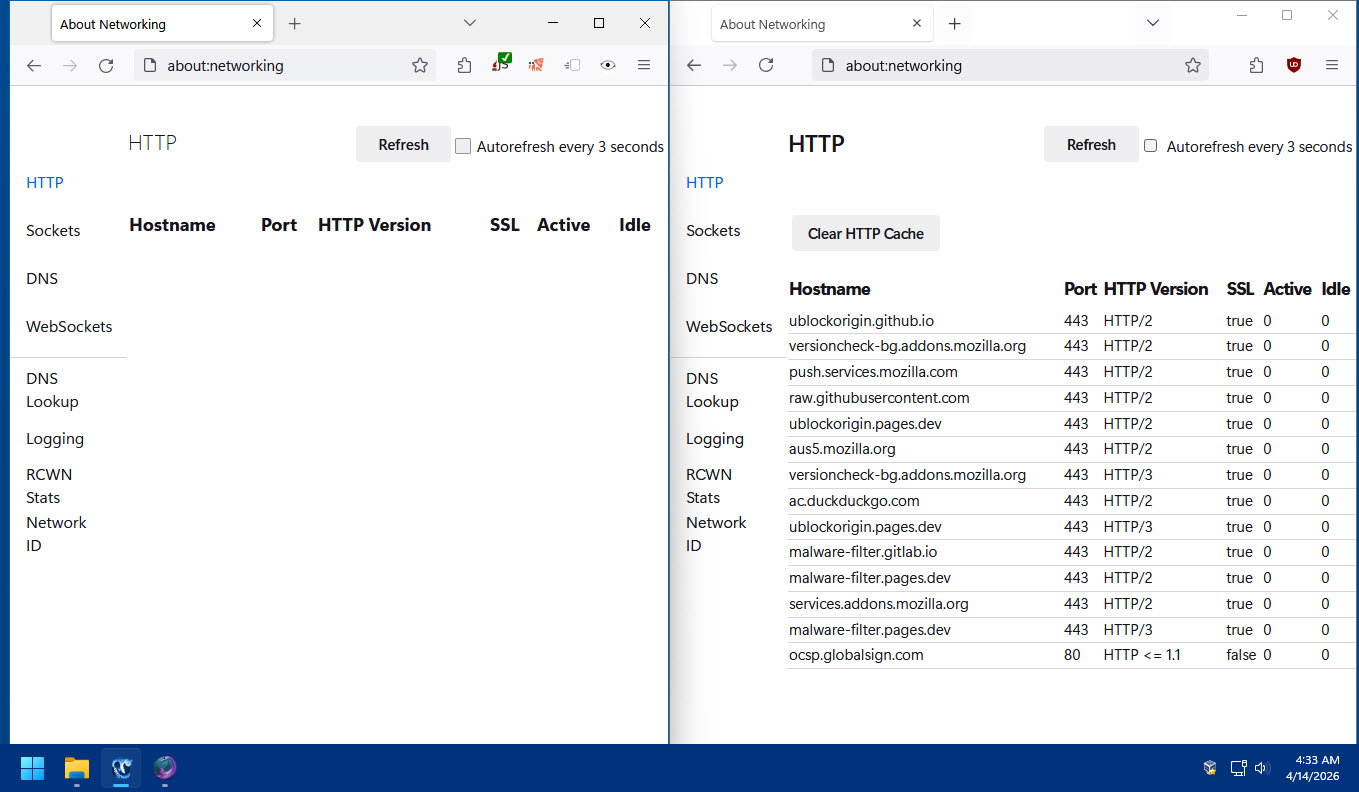Click the uBlock Origin shield icon
Image resolution: width=1359 pixels, height=792 pixels.
point(1294,65)
